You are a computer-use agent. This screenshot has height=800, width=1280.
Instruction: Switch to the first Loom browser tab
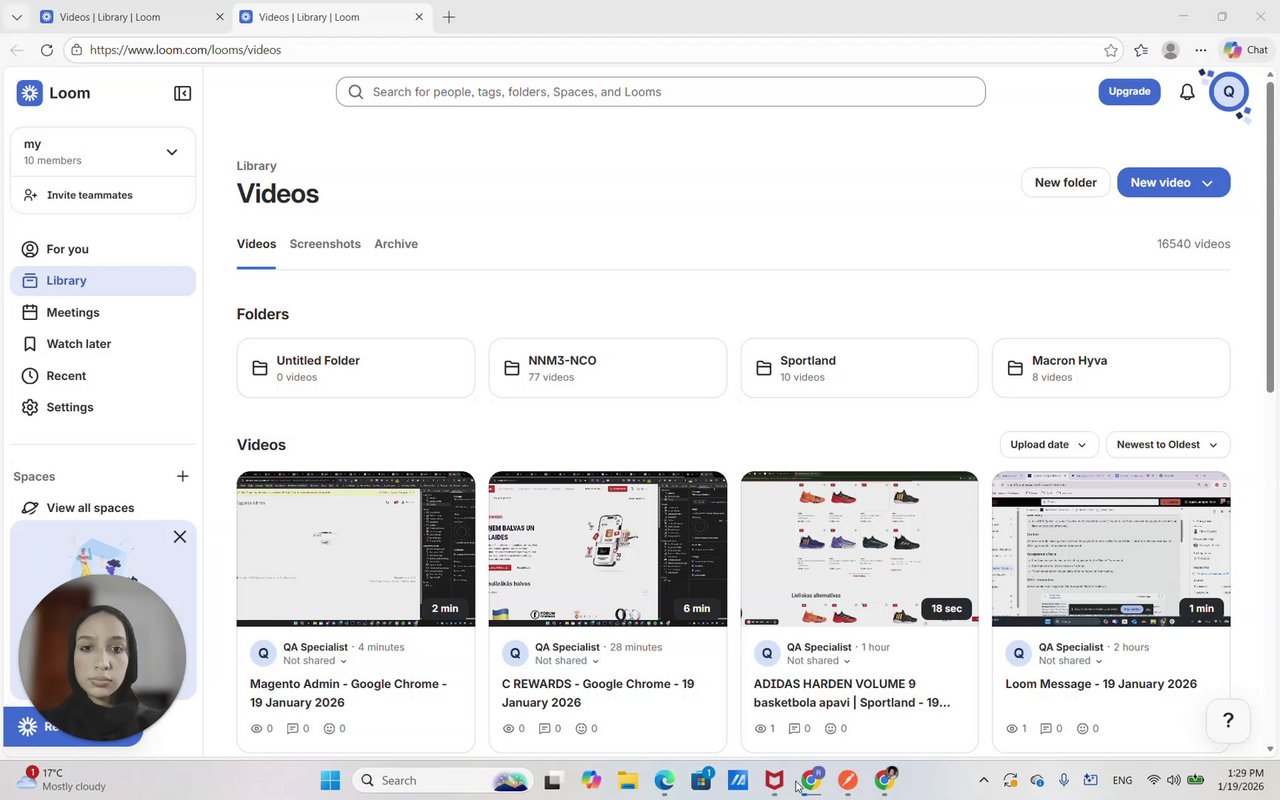click(132, 17)
